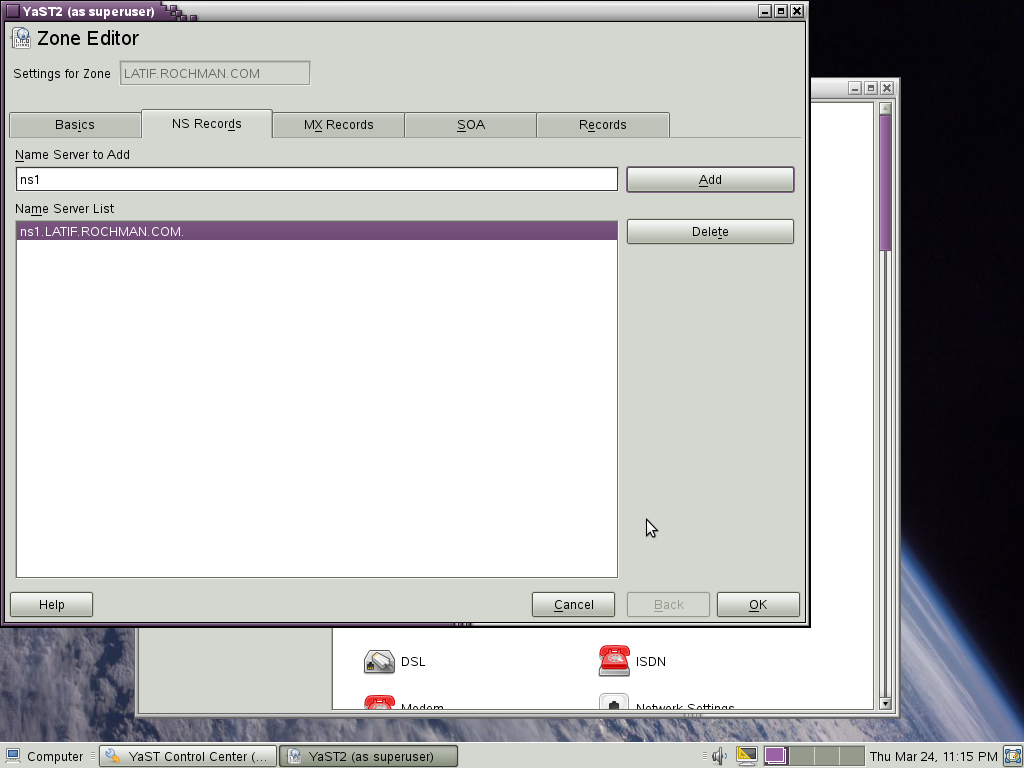Click the Zone Editor header icon
The image size is (1024, 768).
(21, 38)
